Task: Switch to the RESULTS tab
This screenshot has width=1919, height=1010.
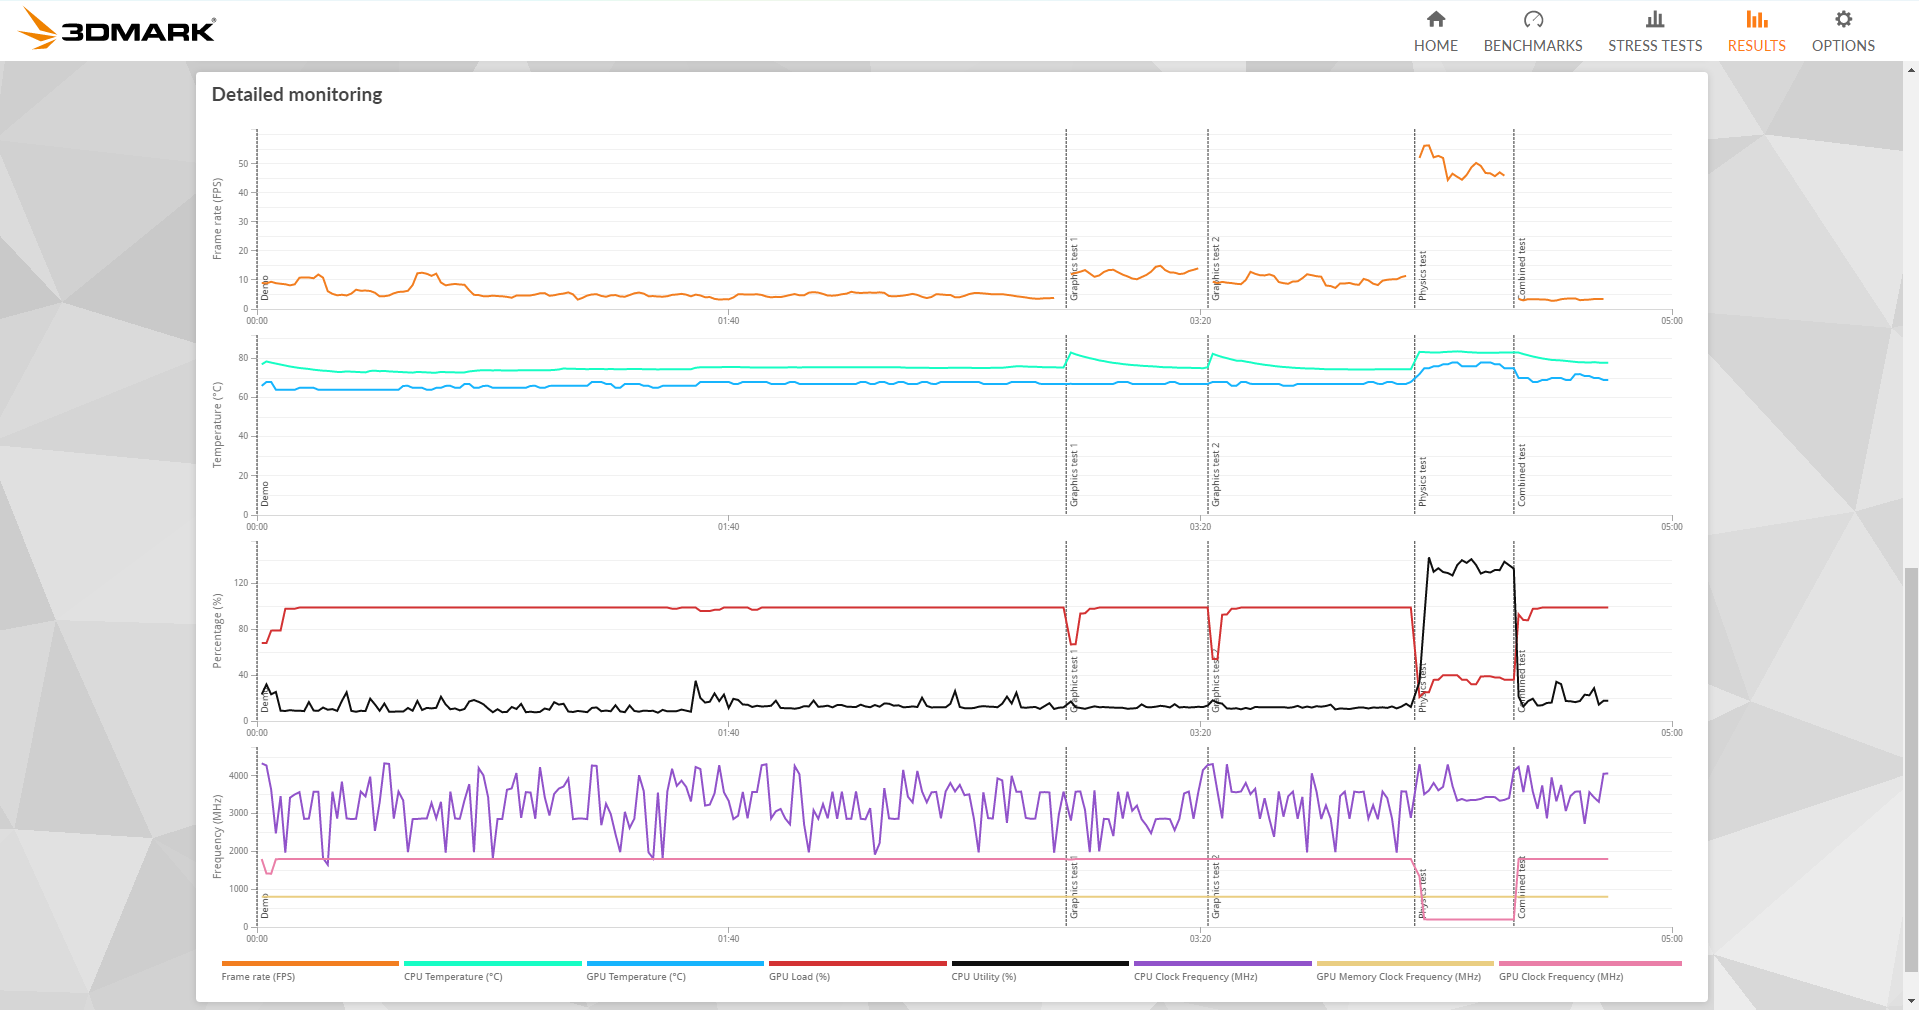Action: (1756, 45)
